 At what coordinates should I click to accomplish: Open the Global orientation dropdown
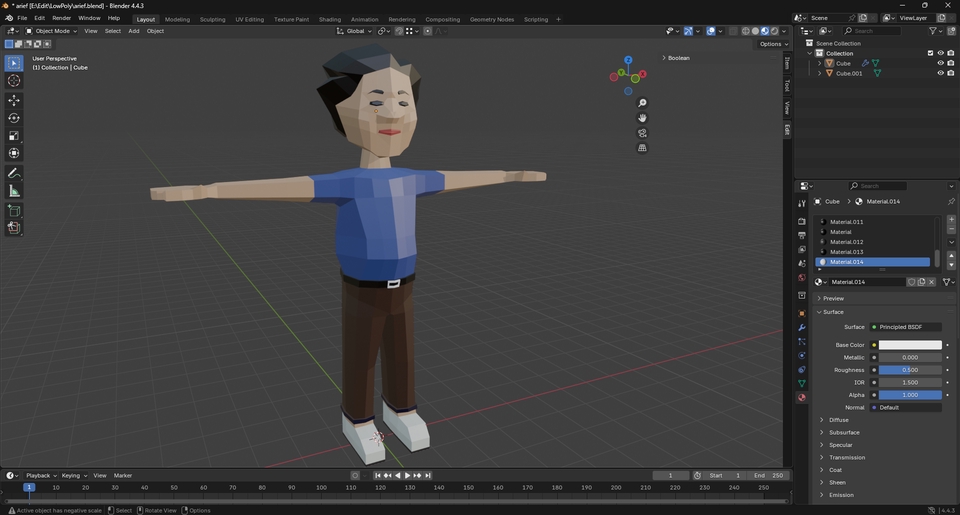(354, 31)
